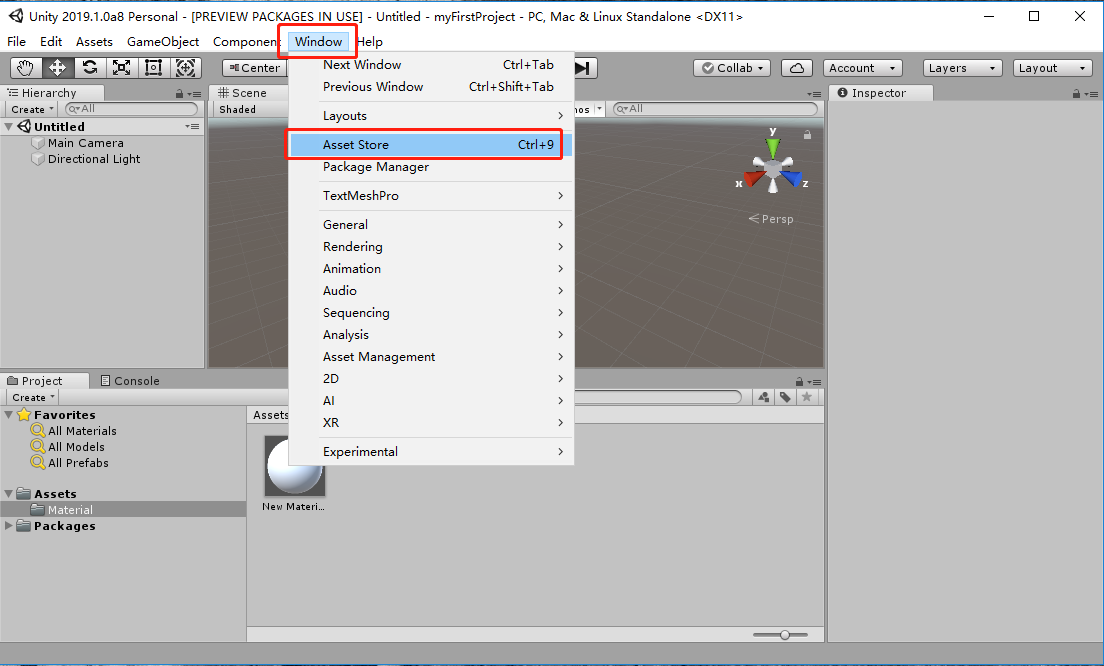Select the Inspector tab

pos(880,93)
